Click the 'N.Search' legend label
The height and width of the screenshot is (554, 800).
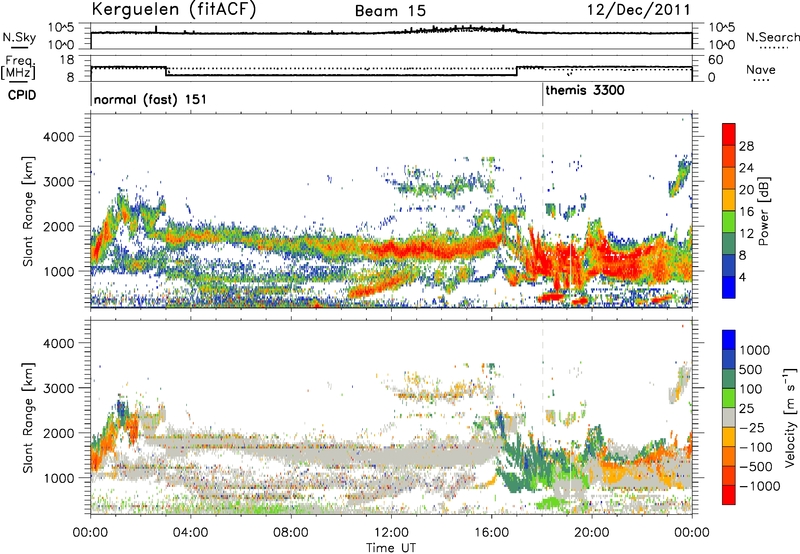coord(772,37)
